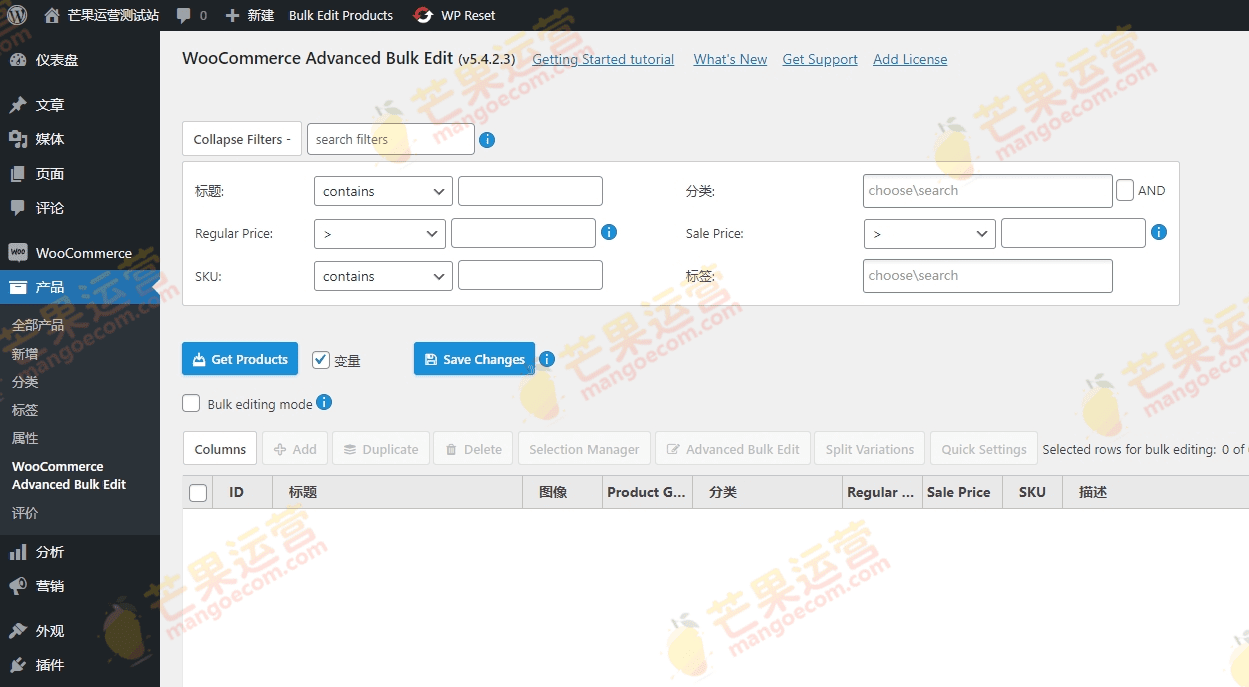1249x687 pixels.
Task: Open 属性 submenu item
Action: point(25,438)
